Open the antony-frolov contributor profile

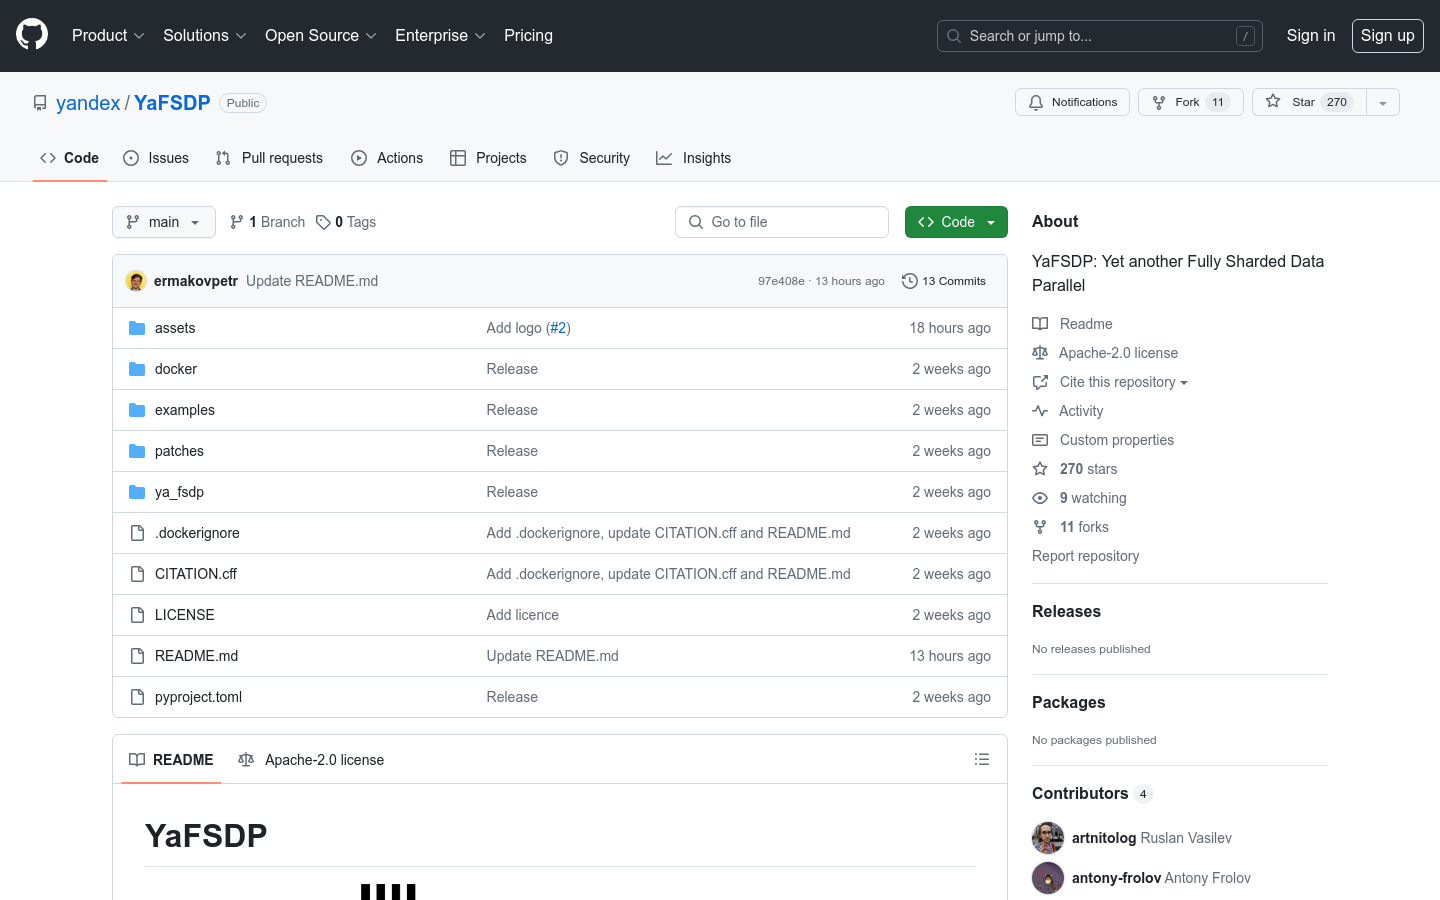[1116, 878]
